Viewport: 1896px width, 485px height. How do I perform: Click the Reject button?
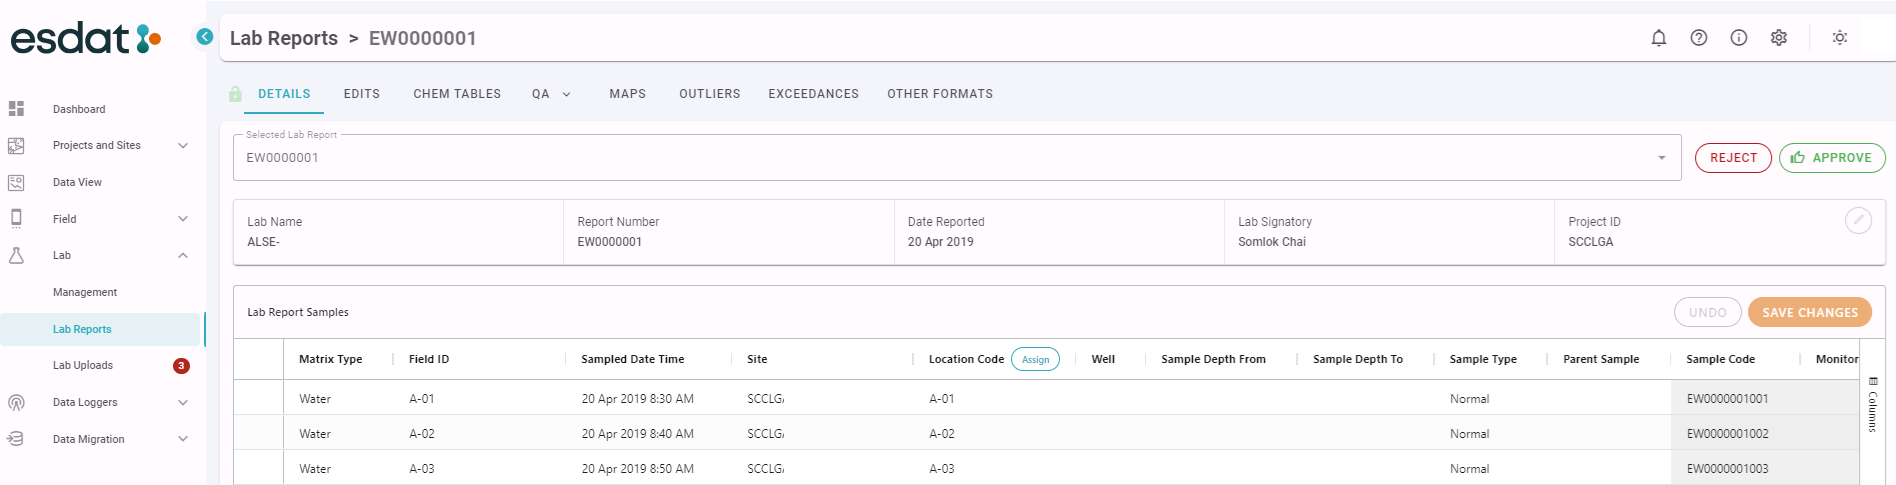pos(1732,158)
